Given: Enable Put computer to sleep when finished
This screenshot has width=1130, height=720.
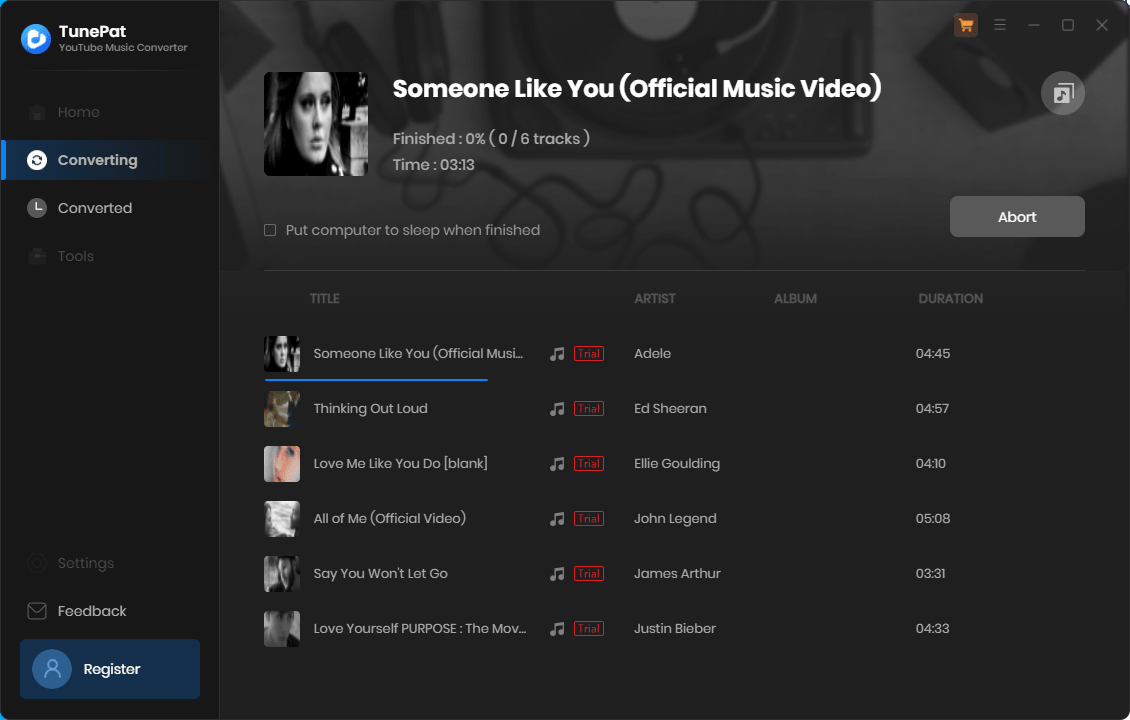Looking at the screenshot, I should point(270,230).
